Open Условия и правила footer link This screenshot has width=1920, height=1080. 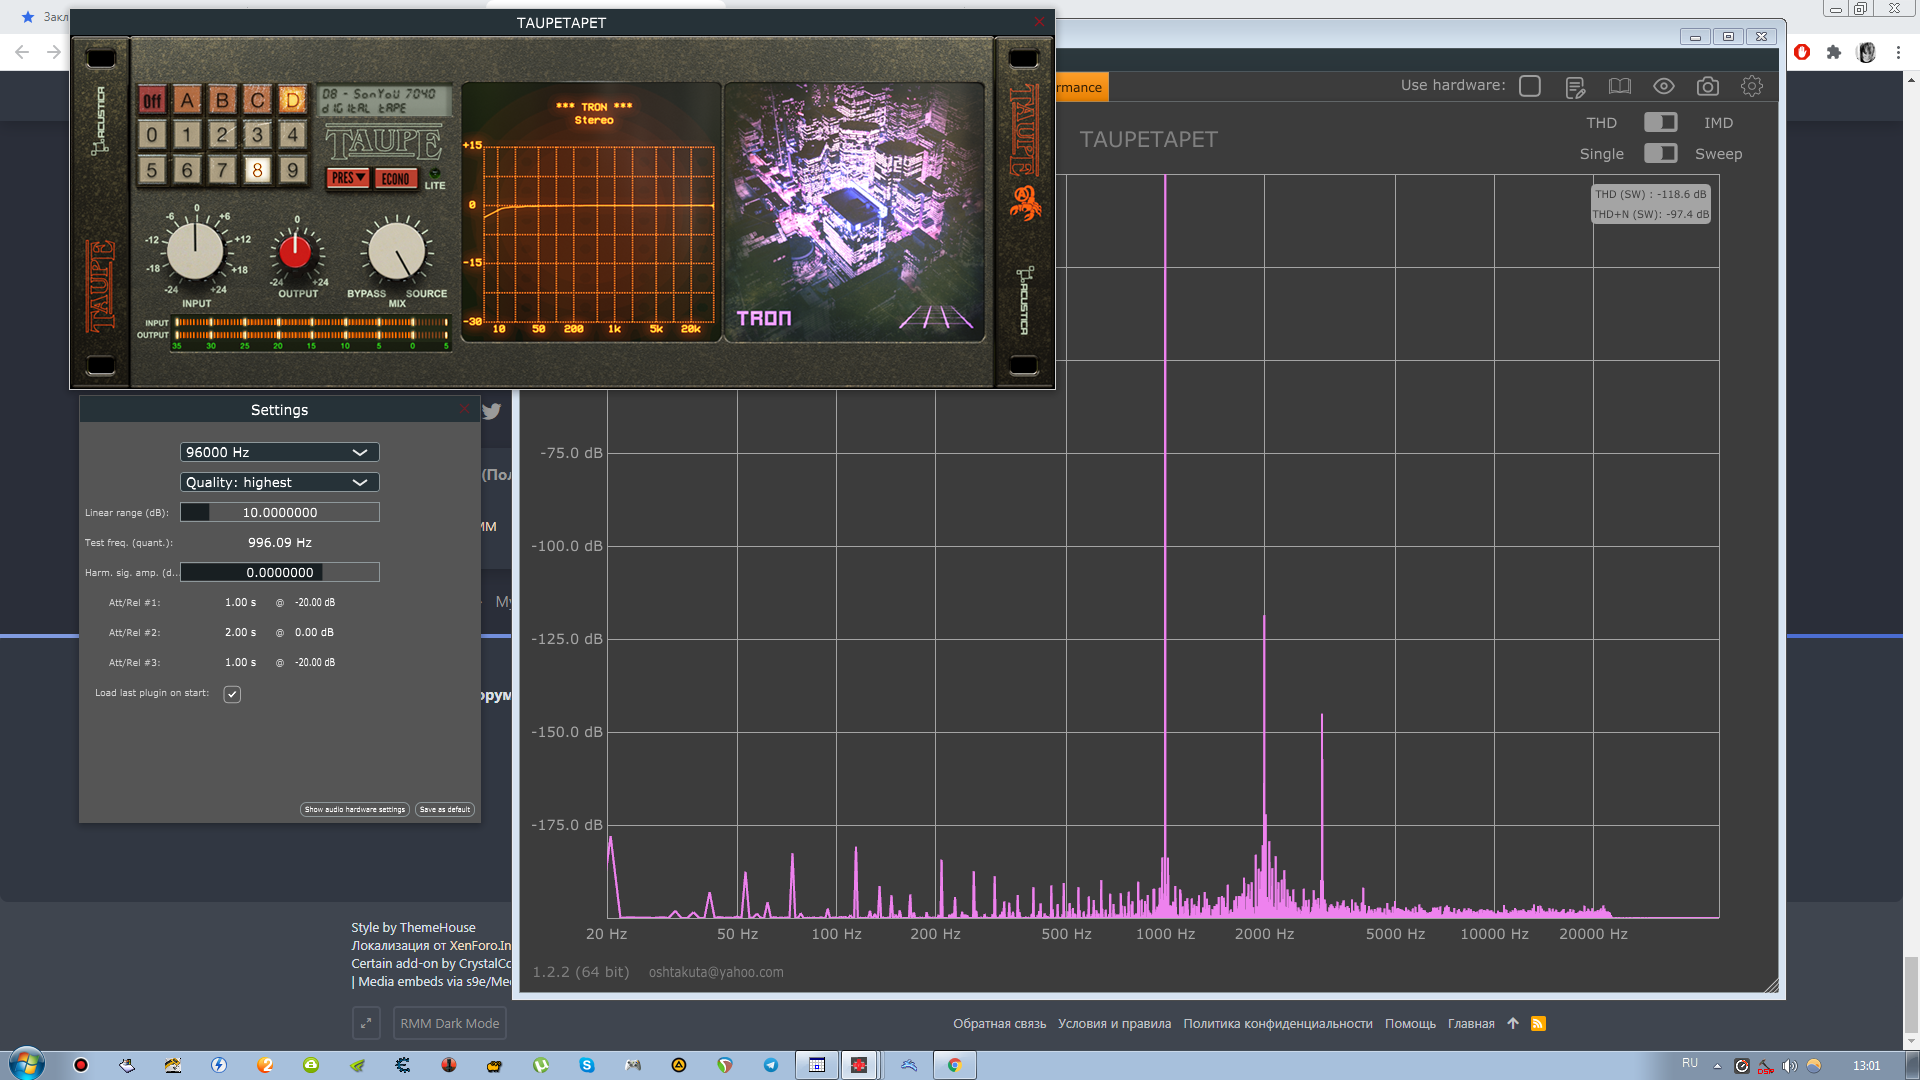pyautogui.click(x=1114, y=1023)
